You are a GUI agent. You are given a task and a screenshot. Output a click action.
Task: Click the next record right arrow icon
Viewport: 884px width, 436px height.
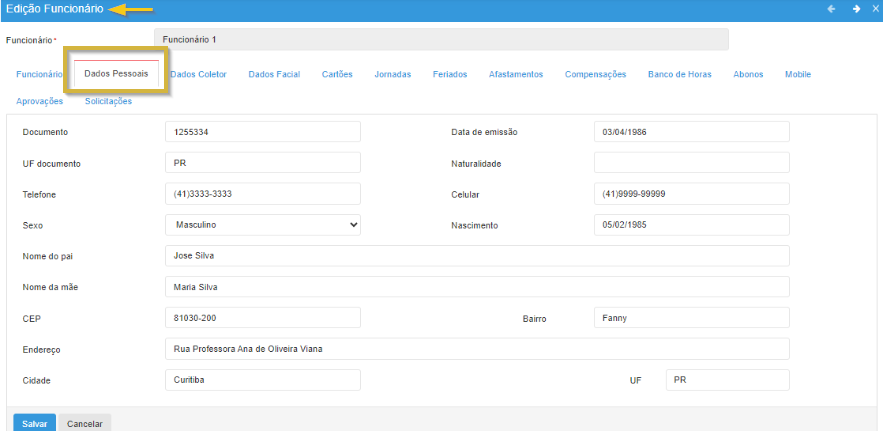tap(856, 9)
